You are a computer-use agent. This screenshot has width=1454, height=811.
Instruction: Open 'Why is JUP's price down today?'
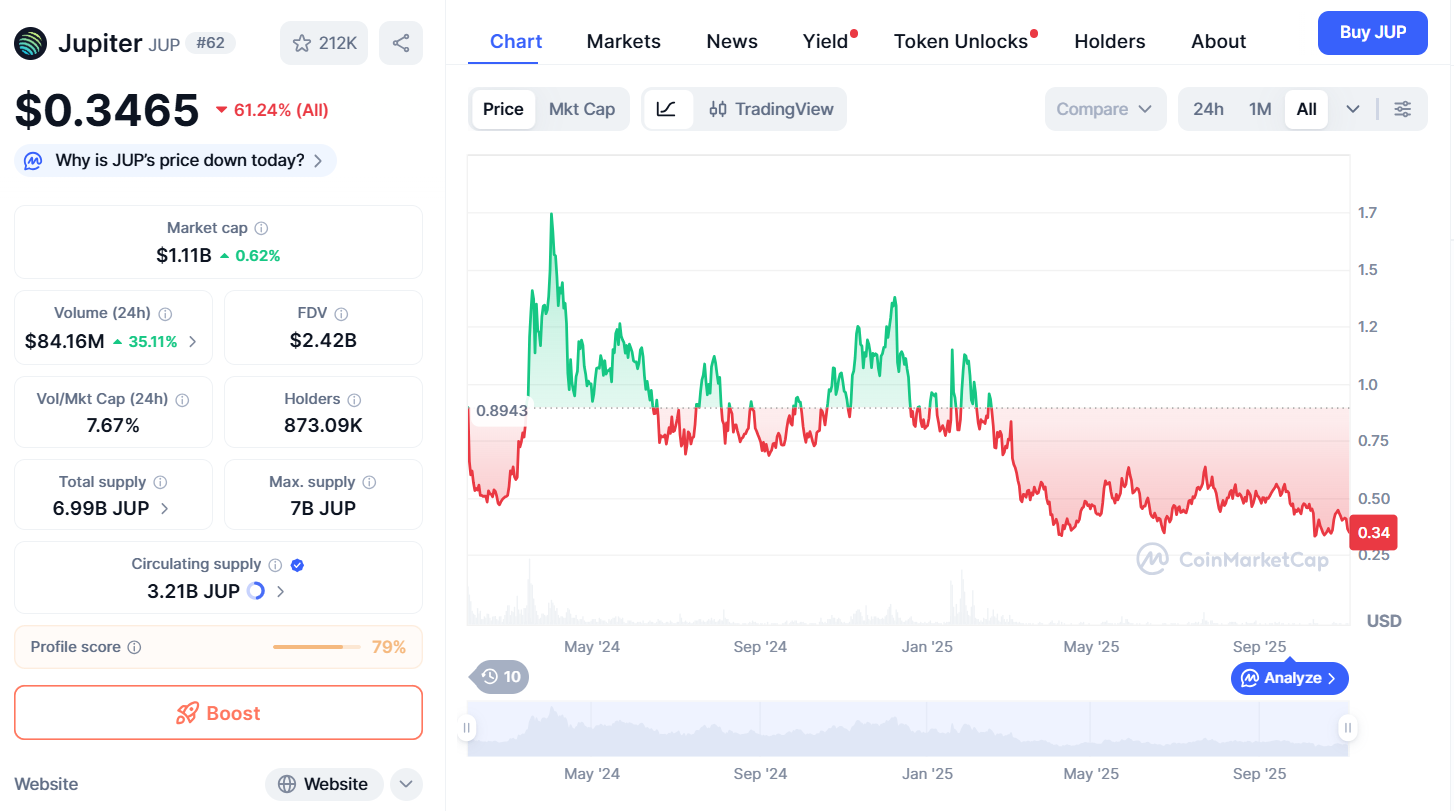point(174,160)
